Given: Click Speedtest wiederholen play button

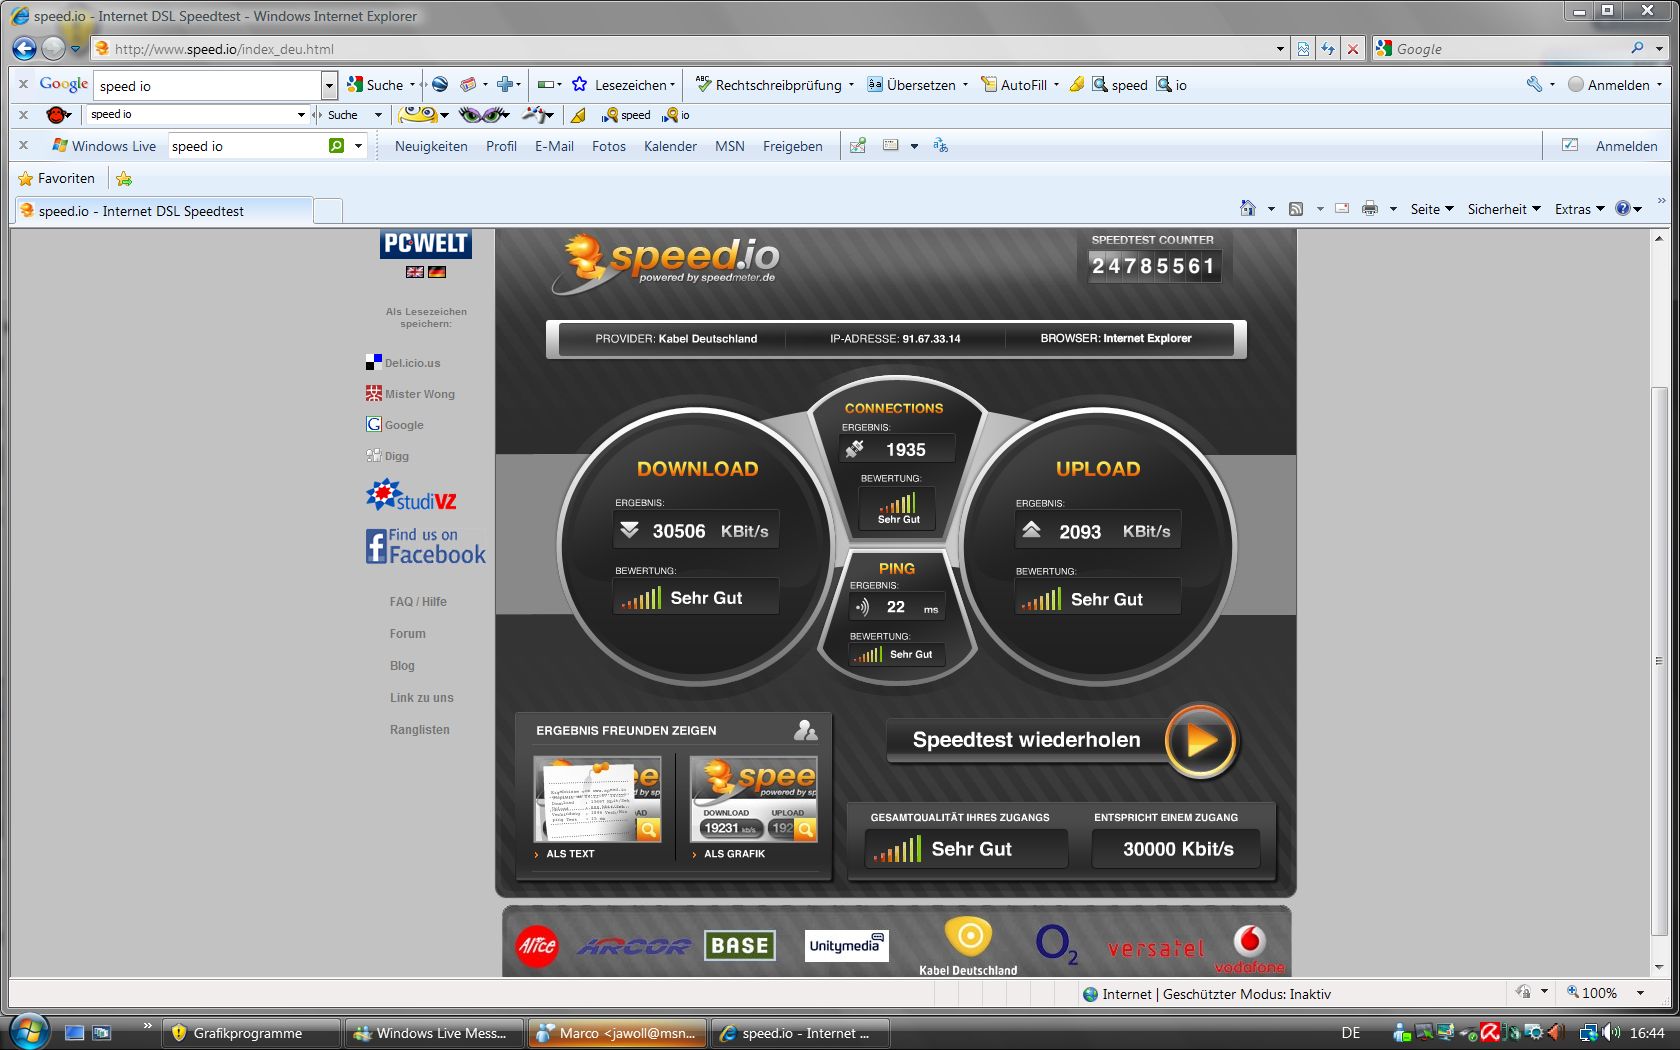Looking at the screenshot, I should point(1201,741).
